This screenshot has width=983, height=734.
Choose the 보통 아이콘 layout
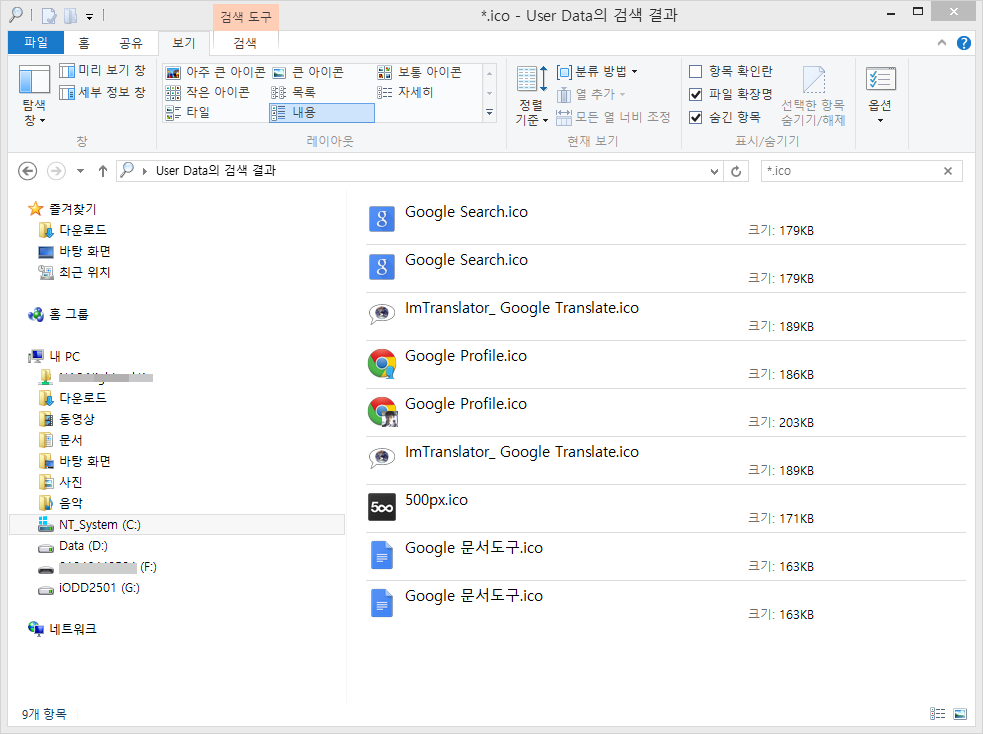pyautogui.click(x=419, y=72)
